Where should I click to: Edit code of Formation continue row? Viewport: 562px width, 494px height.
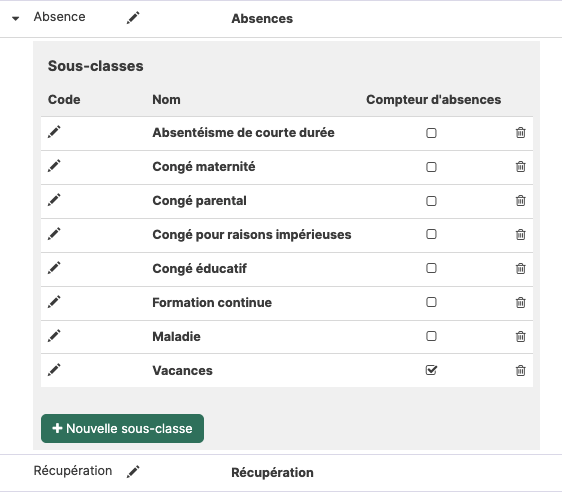54,302
